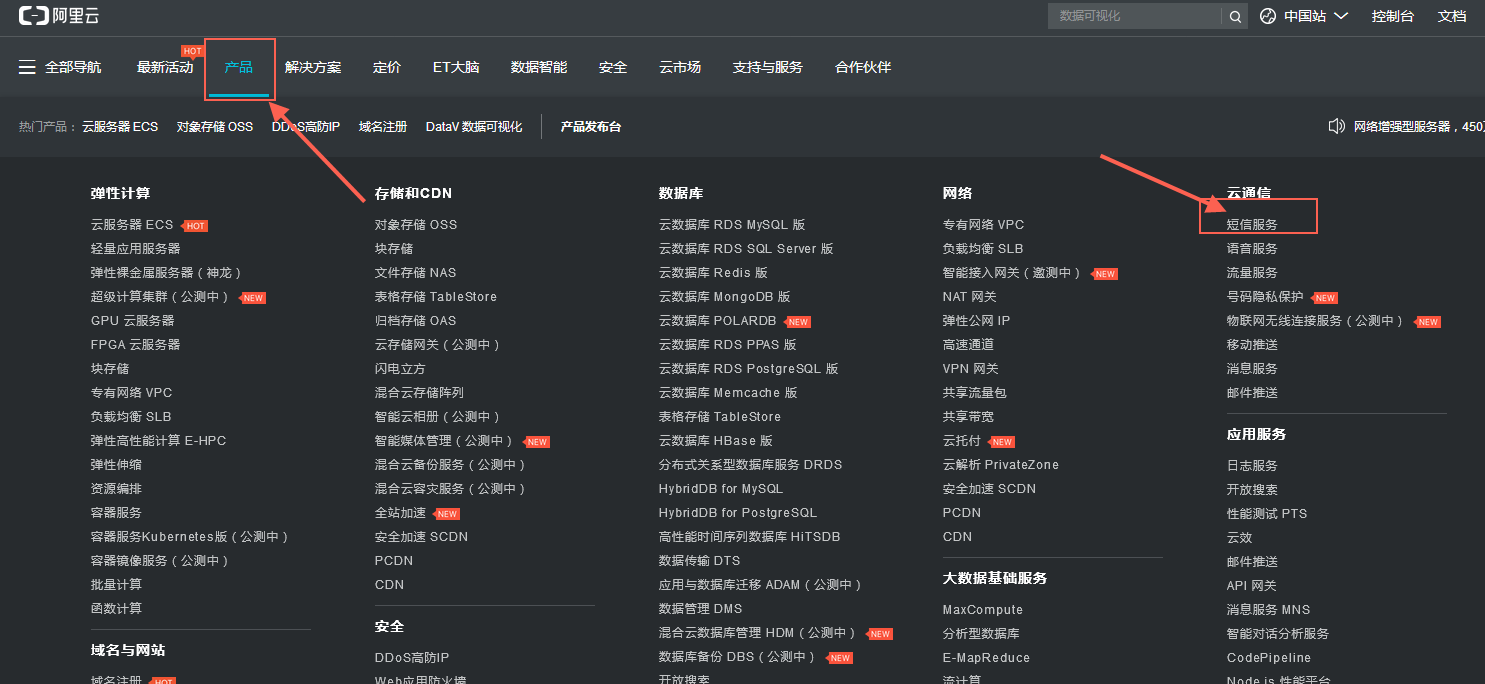Open 数据管理 DMS link

701,609
